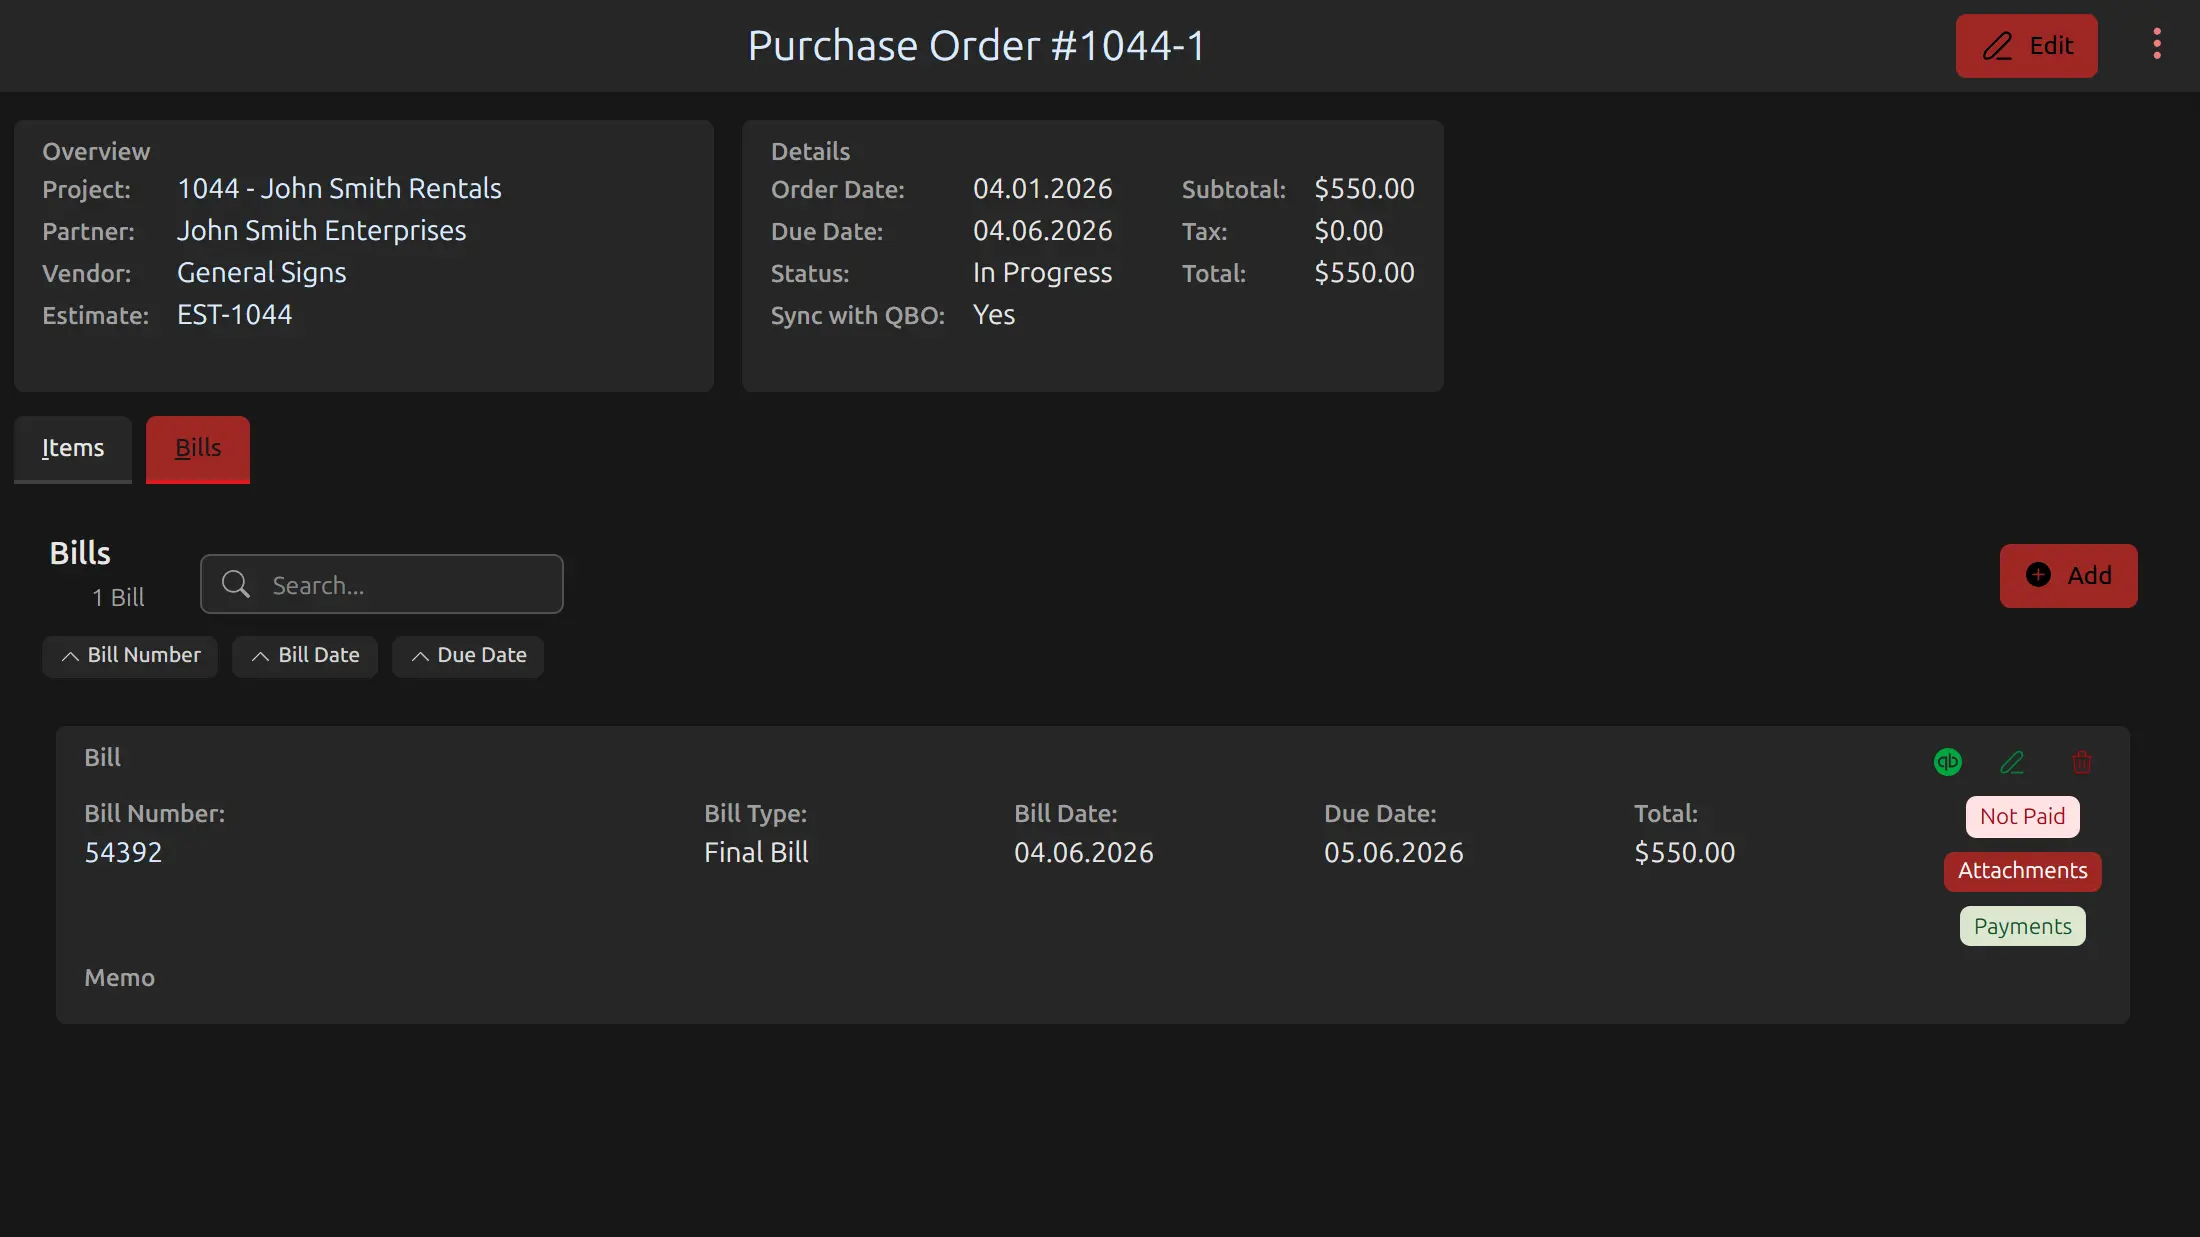Switch to the Items tab
2200x1237 pixels.
[72, 449]
